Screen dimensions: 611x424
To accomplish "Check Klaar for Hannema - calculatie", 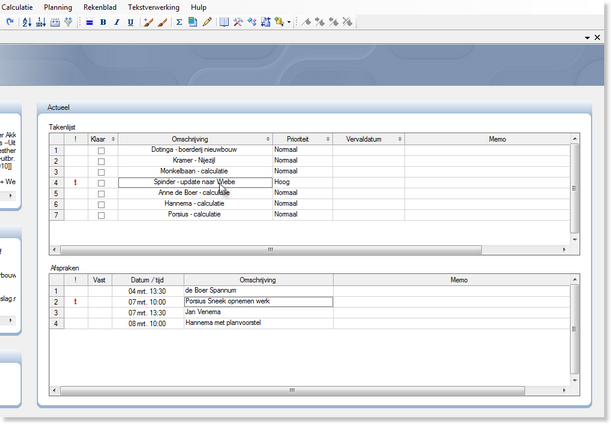I will pos(101,205).
